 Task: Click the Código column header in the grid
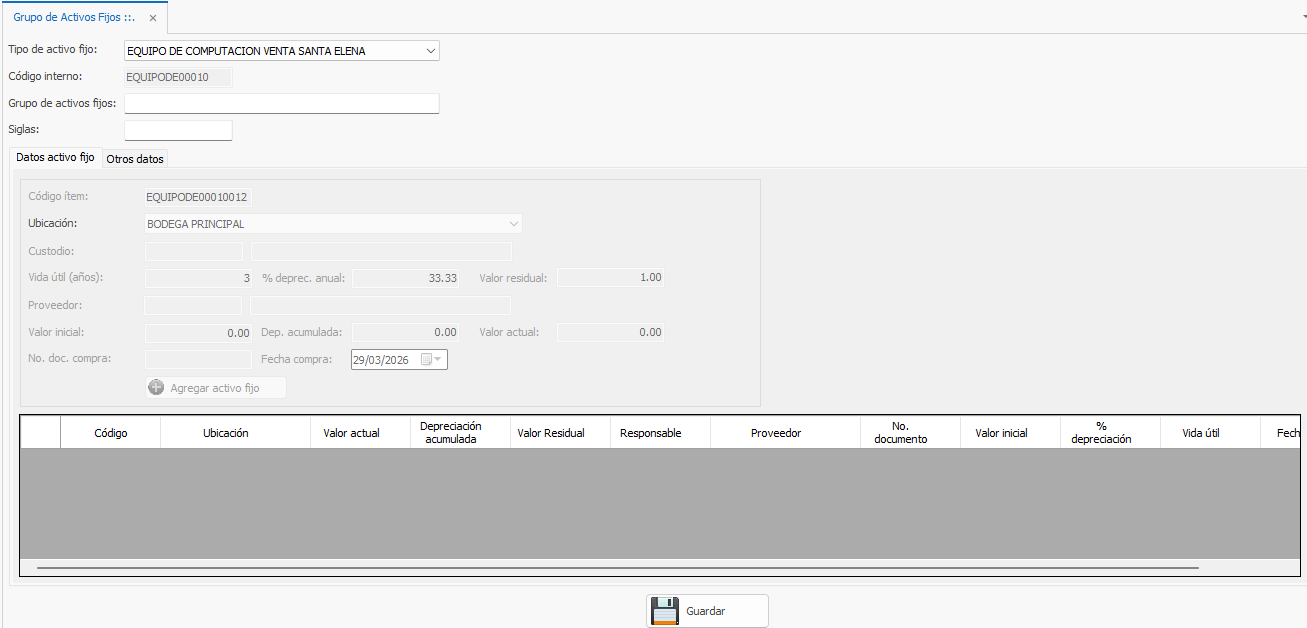click(x=111, y=433)
